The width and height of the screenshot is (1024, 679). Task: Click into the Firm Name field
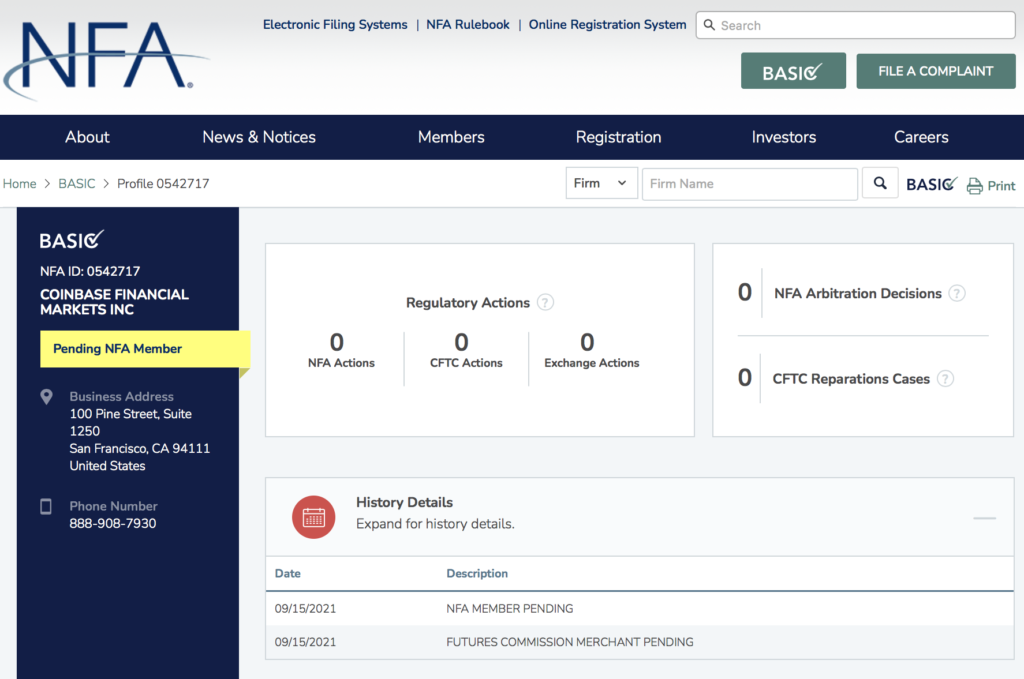click(750, 183)
